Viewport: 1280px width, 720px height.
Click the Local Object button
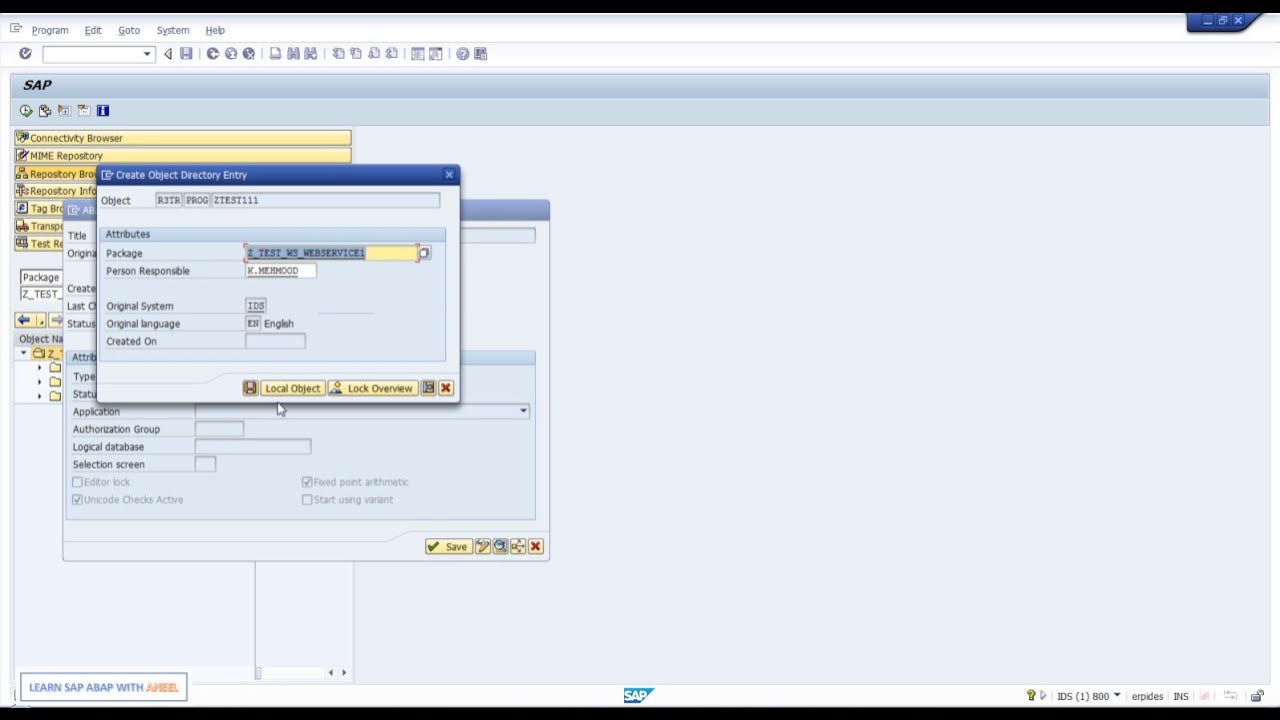click(292, 388)
